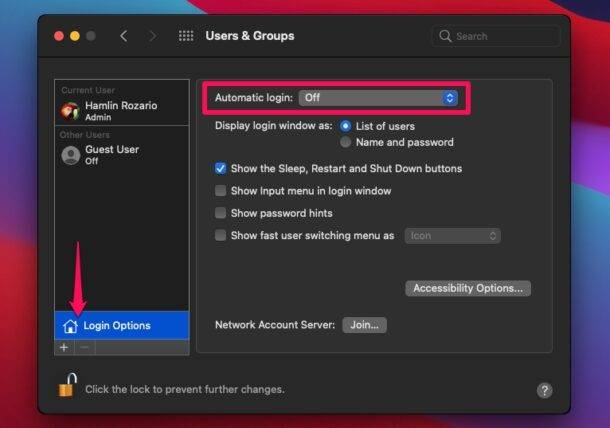Go back with the left chevron
The image size is (610, 428).
point(124,36)
